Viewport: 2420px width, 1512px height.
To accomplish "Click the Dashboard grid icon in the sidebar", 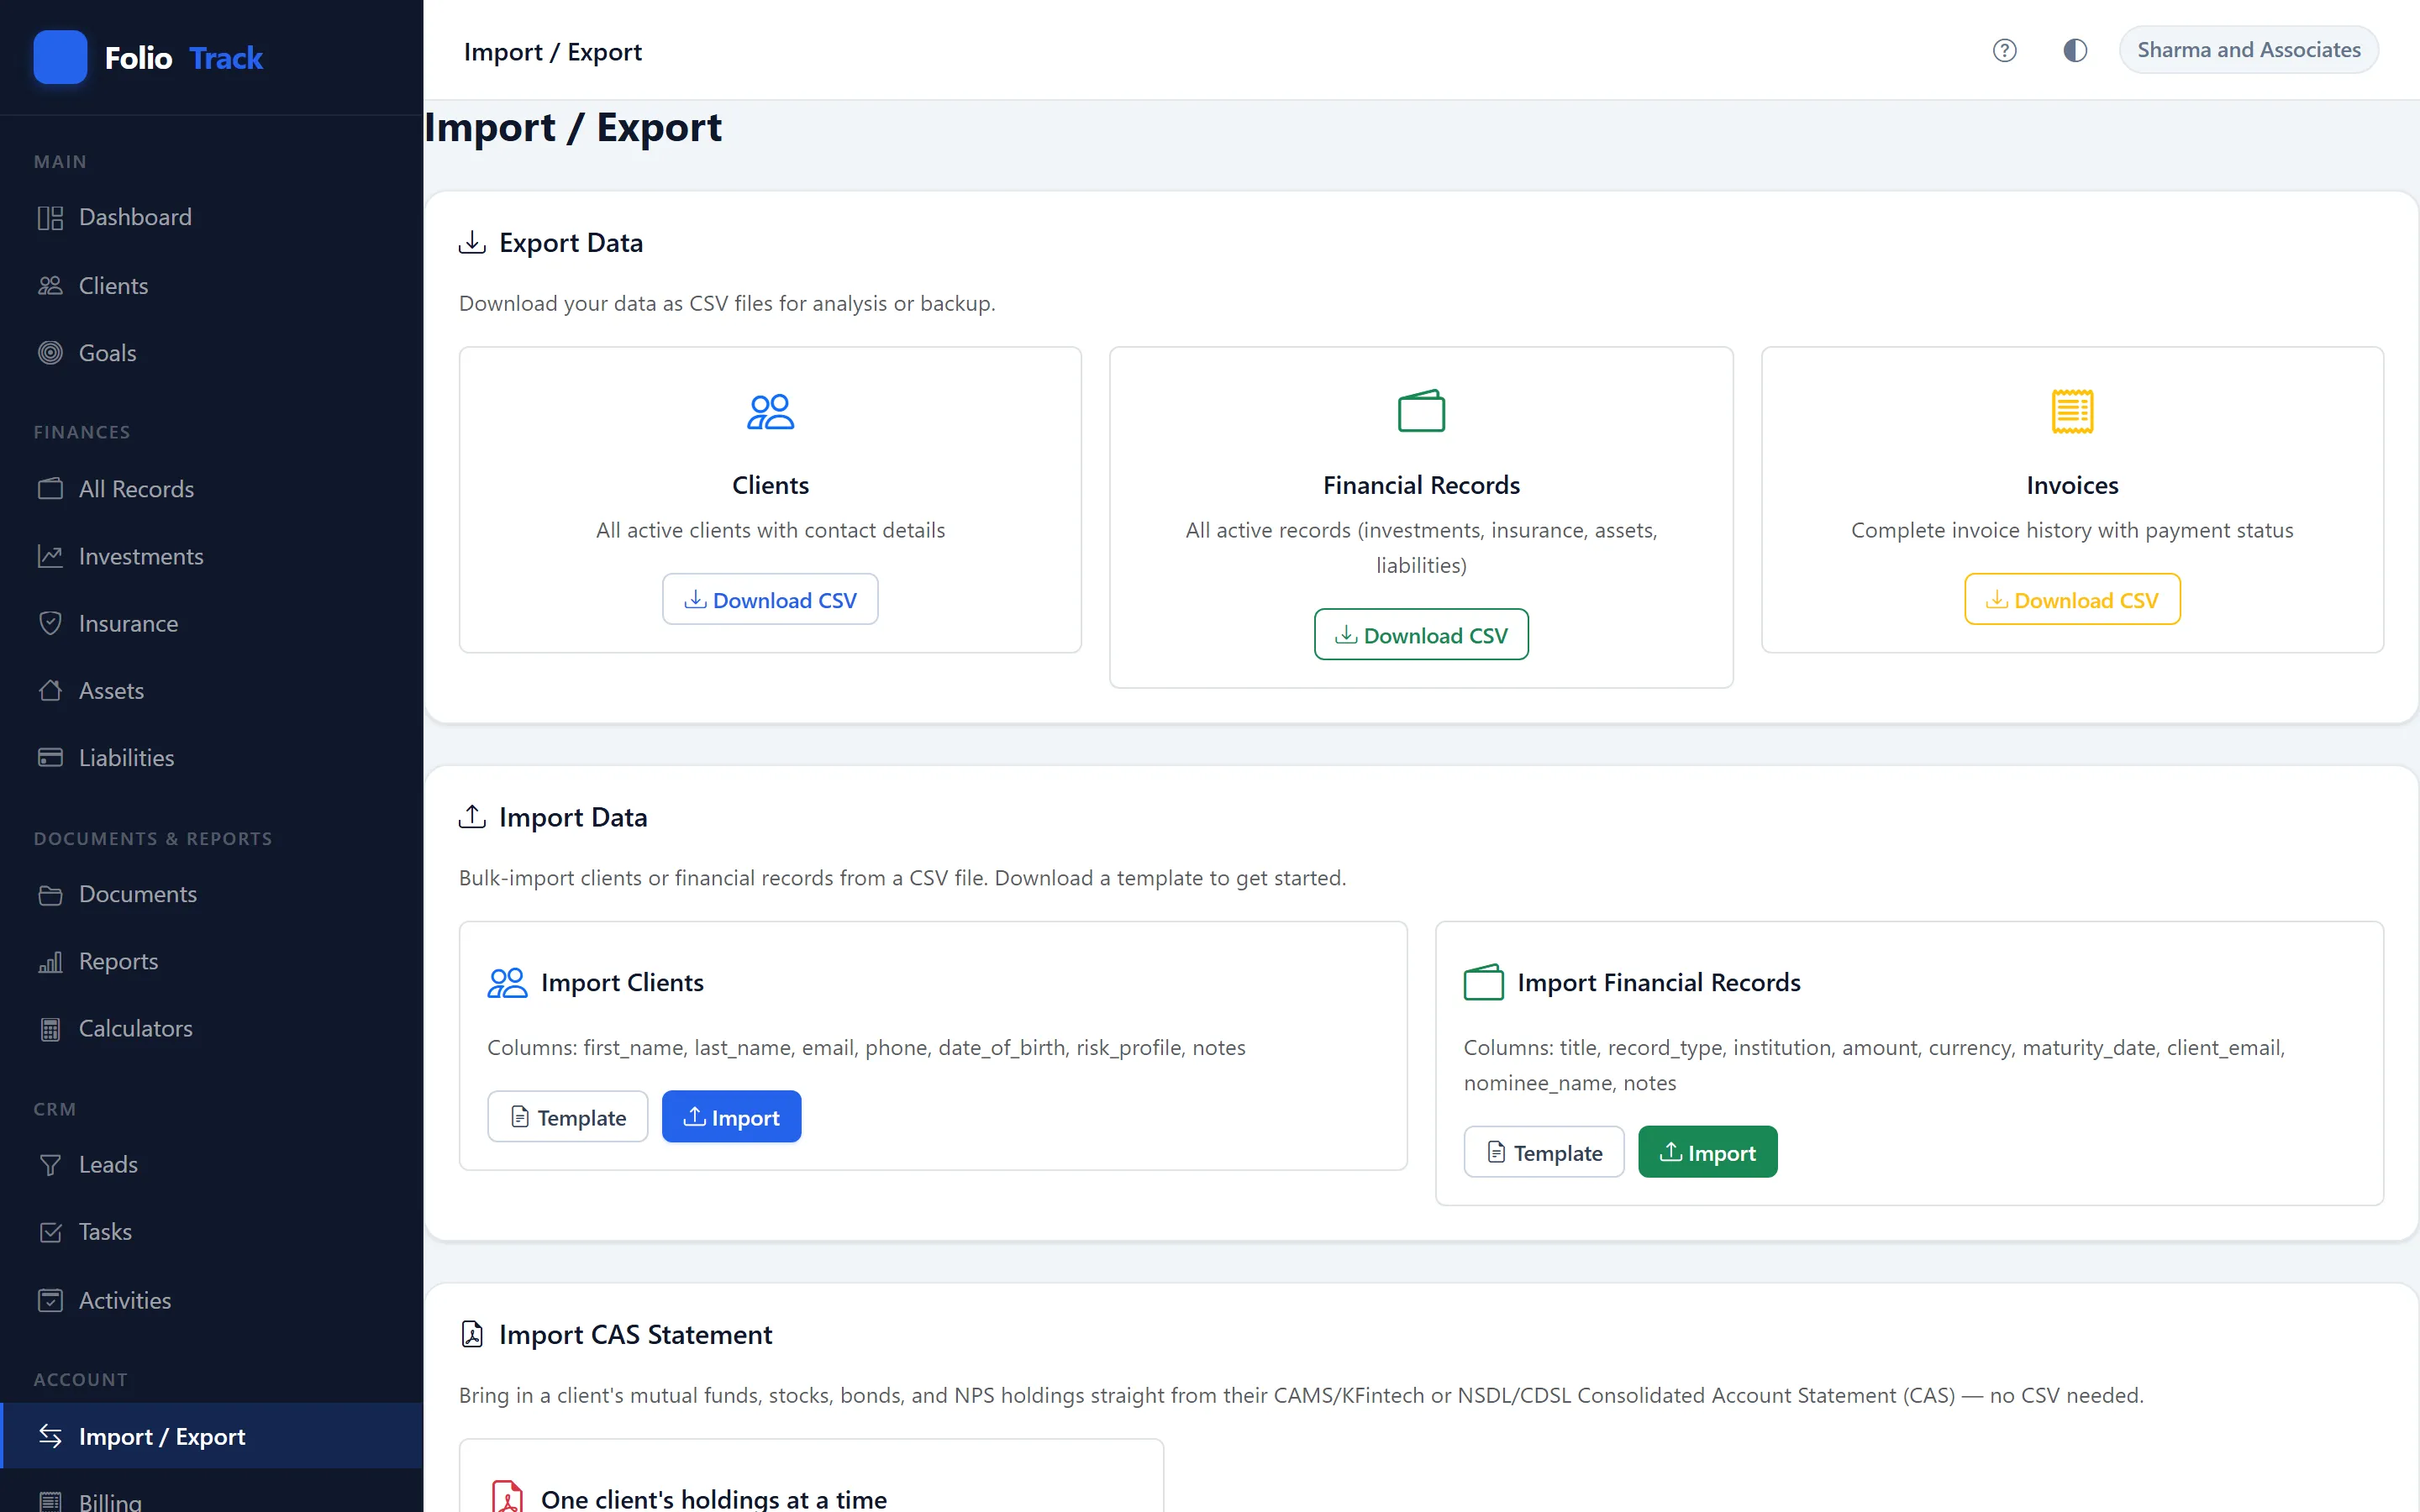I will tap(50, 218).
